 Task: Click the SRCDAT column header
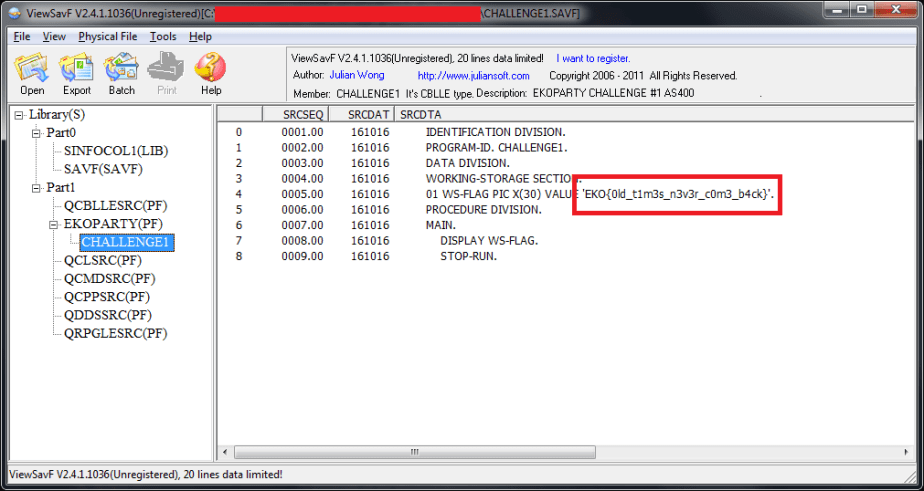(367, 114)
